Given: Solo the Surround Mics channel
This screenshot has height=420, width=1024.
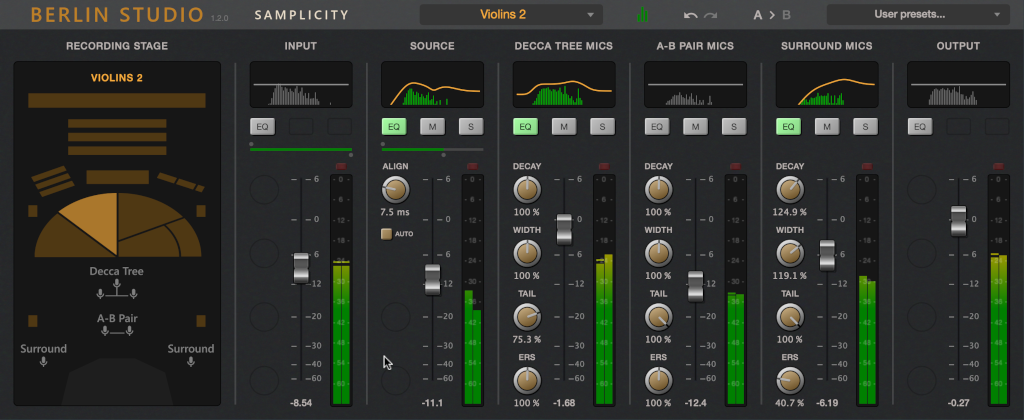Looking at the screenshot, I should pos(865,127).
